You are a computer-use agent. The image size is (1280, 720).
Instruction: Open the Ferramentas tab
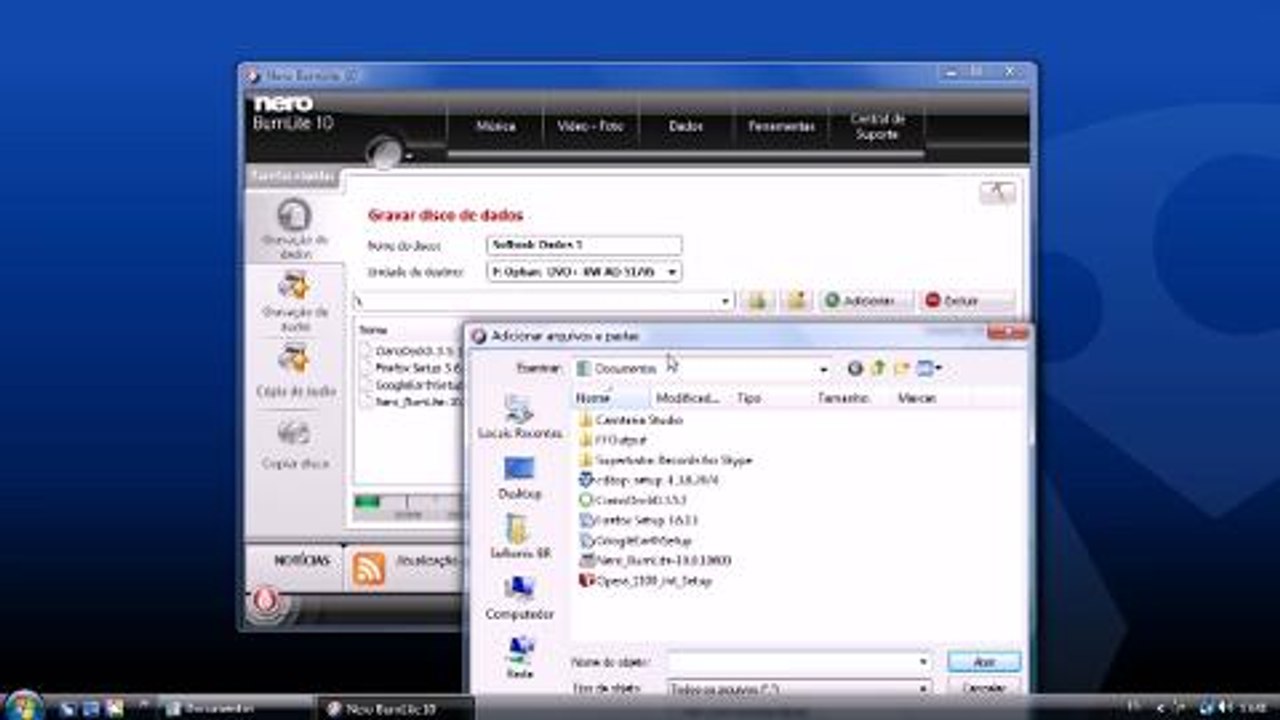(781, 127)
